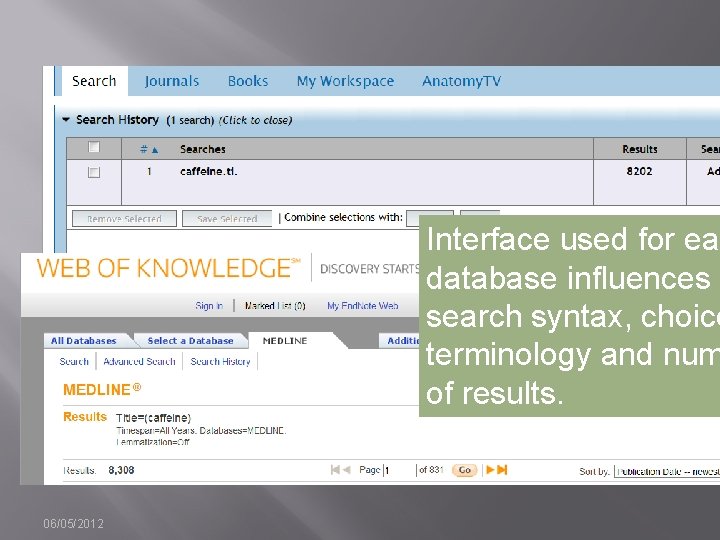Click the Web of Knowledge logo

[169, 268]
